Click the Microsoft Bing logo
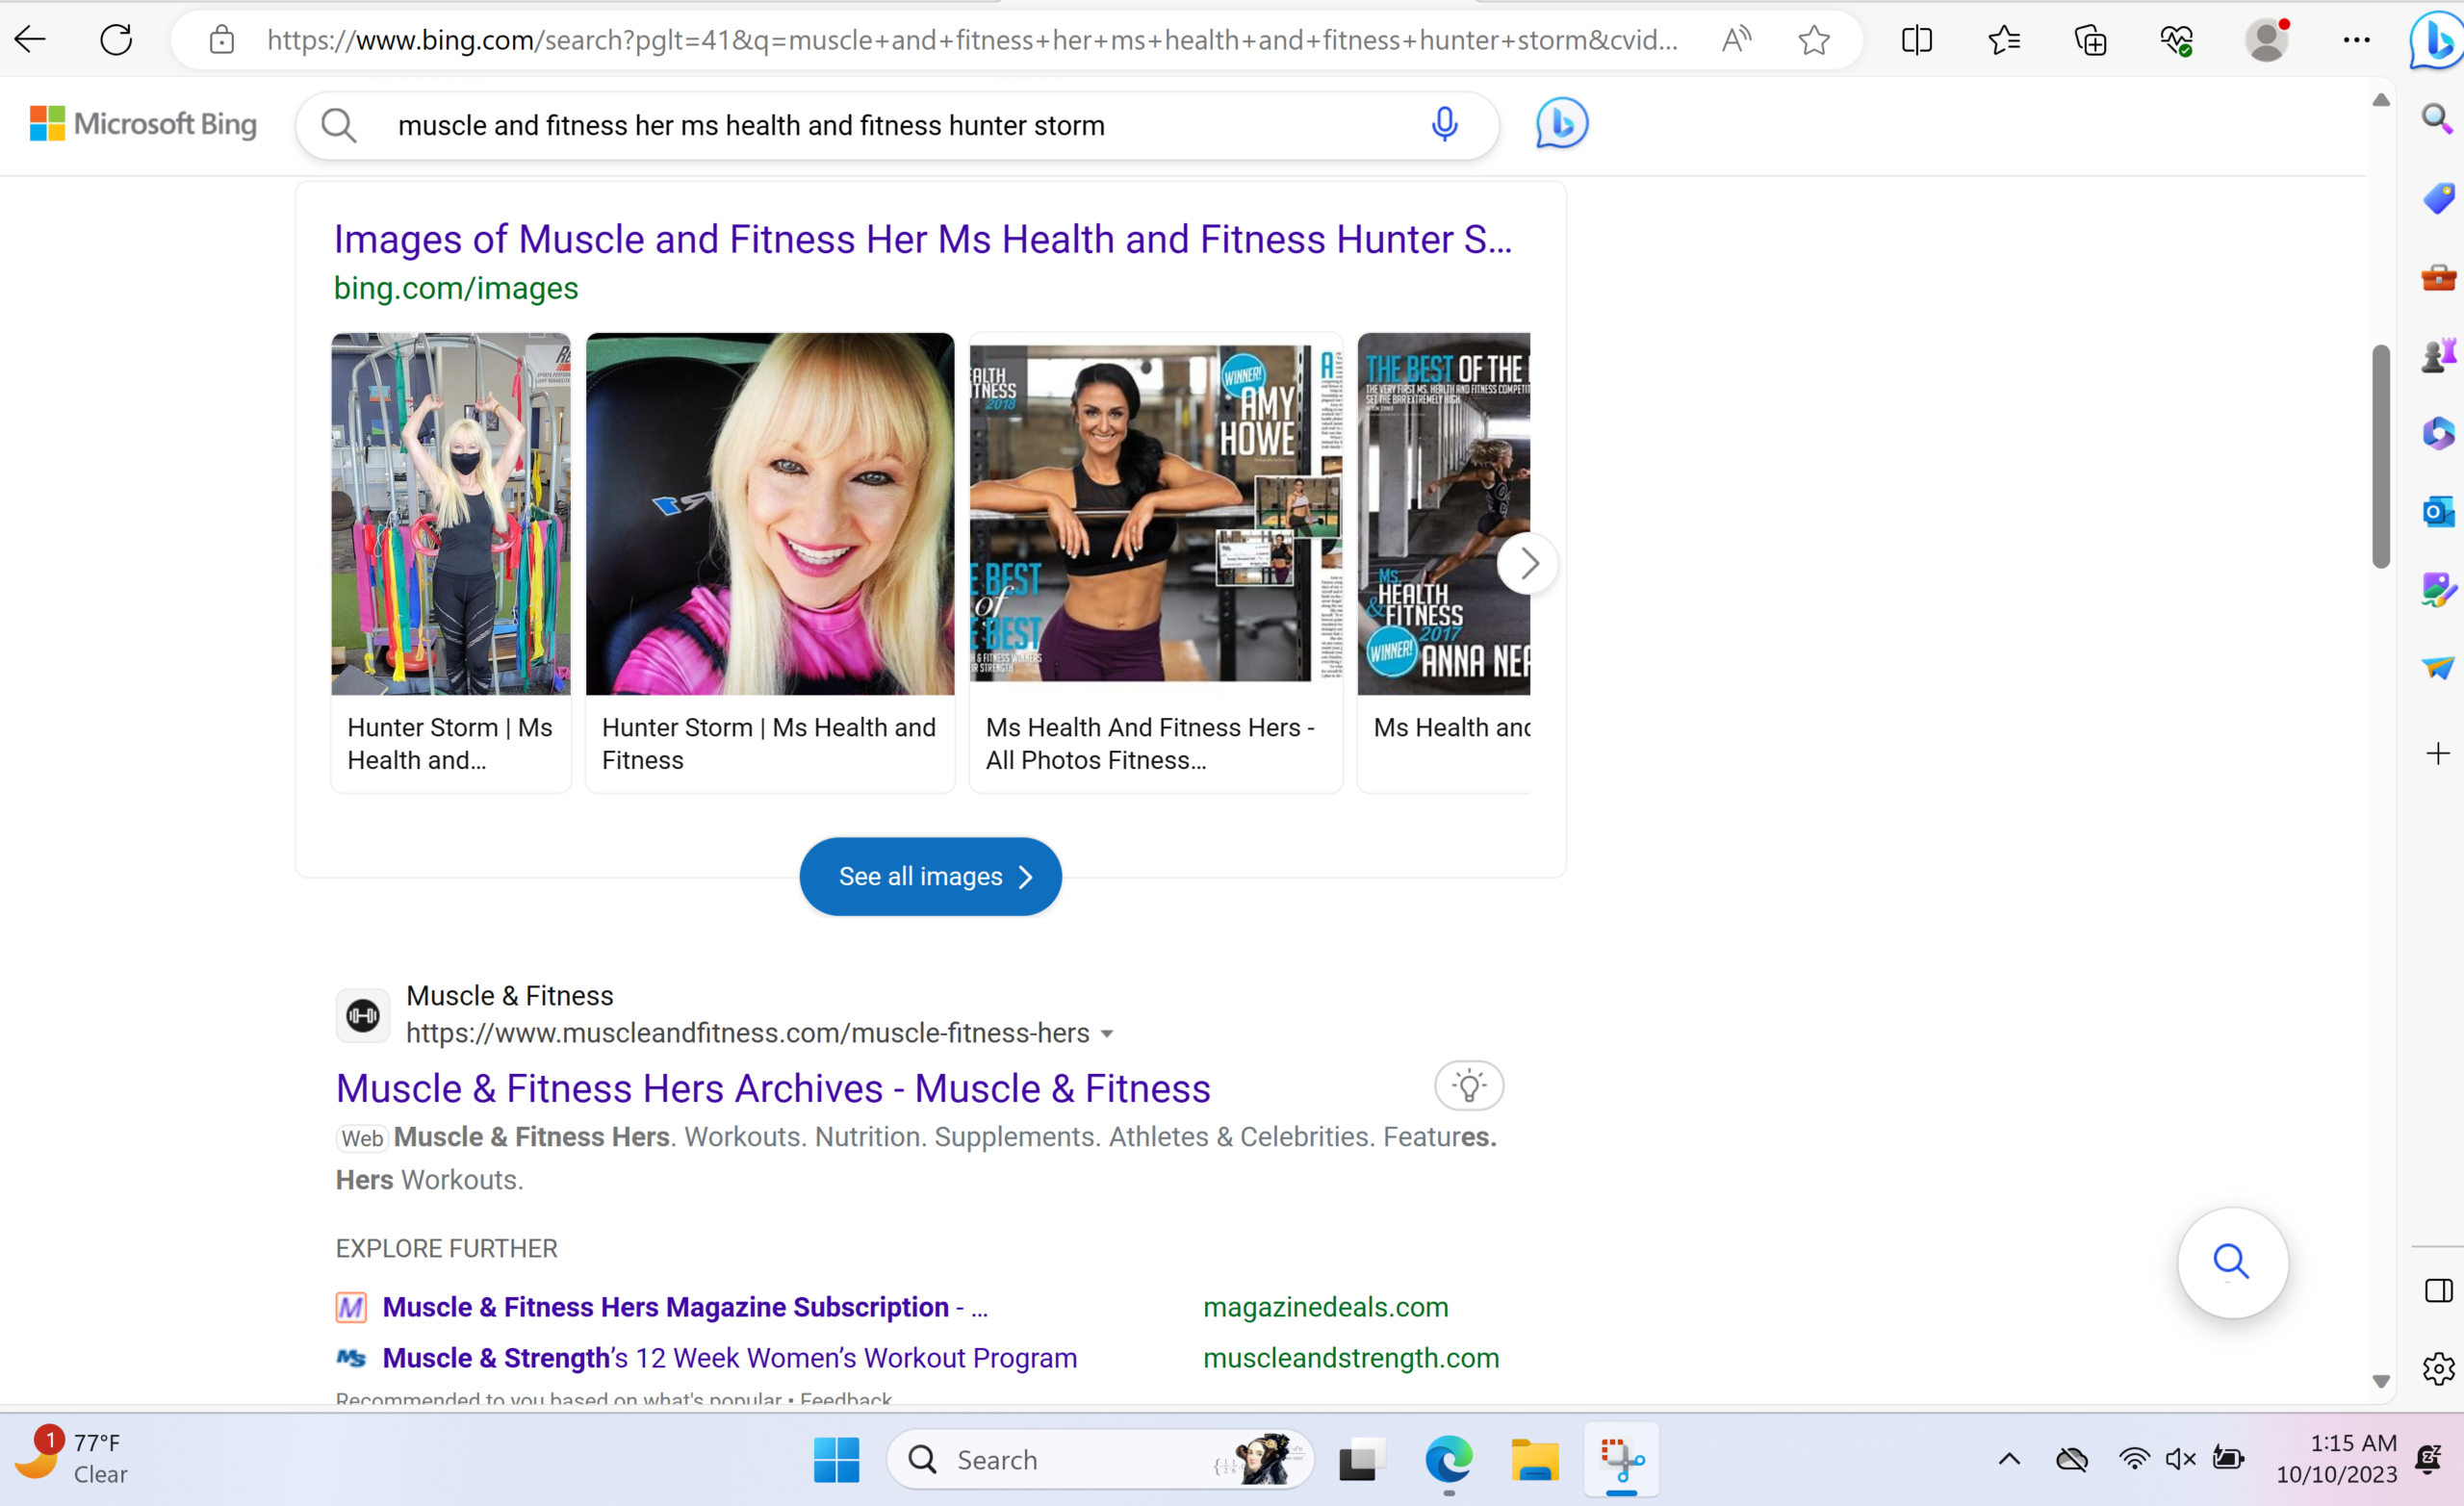 [x=143, y=124]
